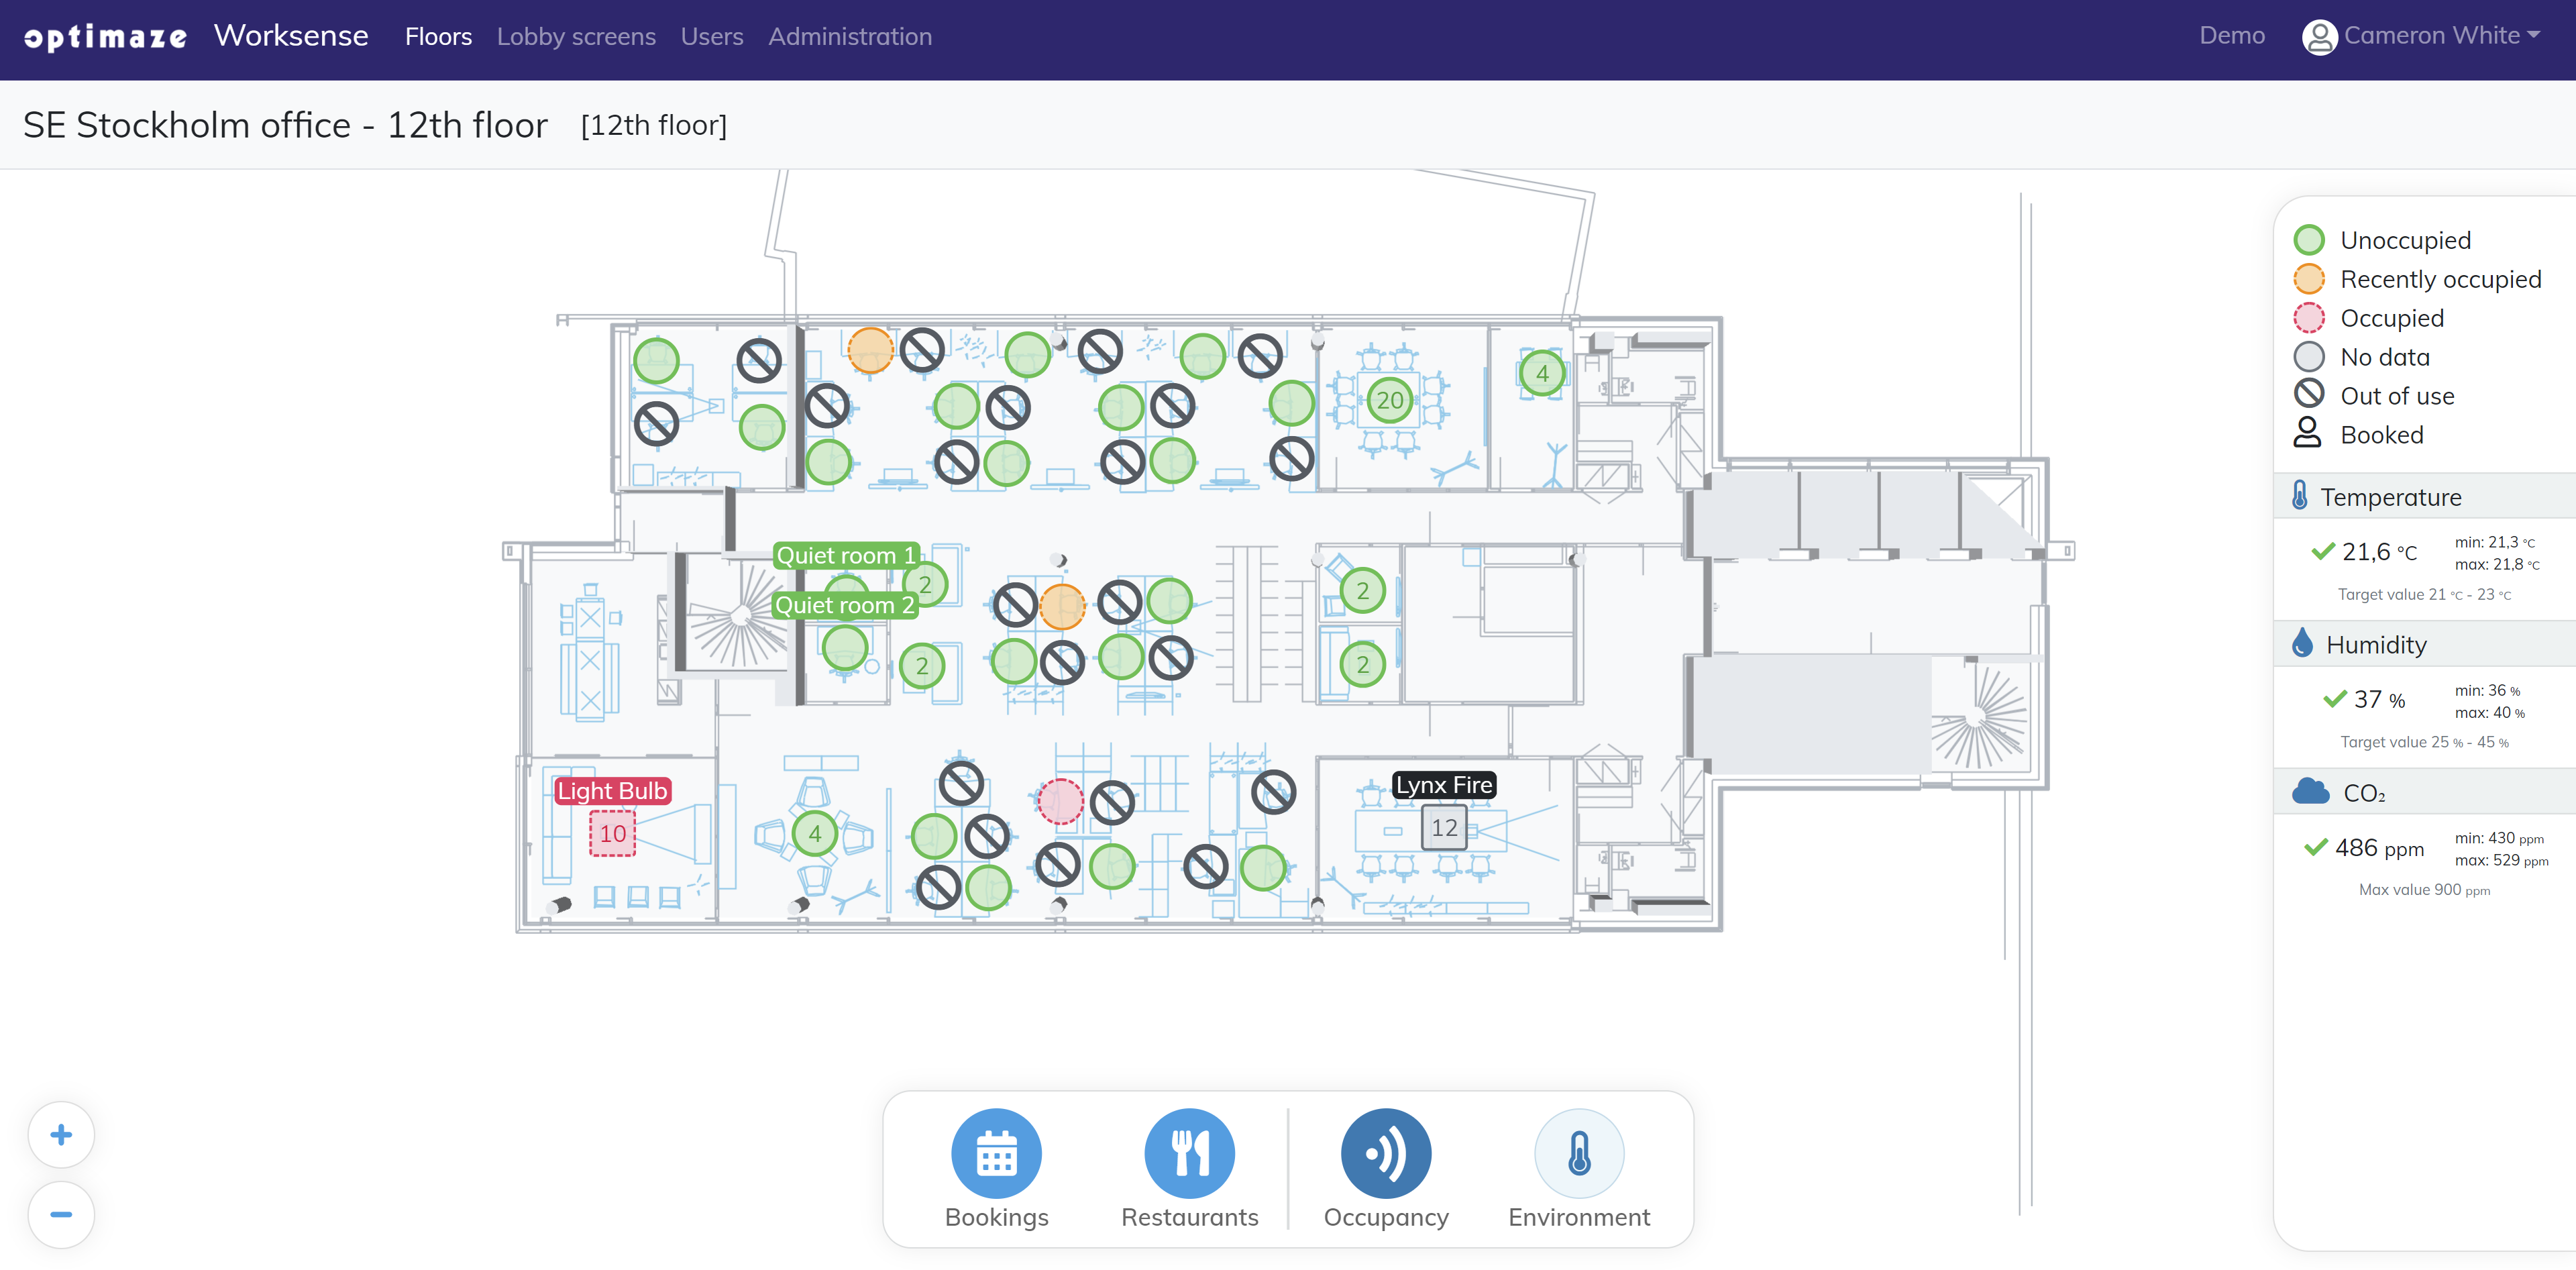Go to the Administration menu
The height and width of the screenshot is (1270, 2576).
849,37
